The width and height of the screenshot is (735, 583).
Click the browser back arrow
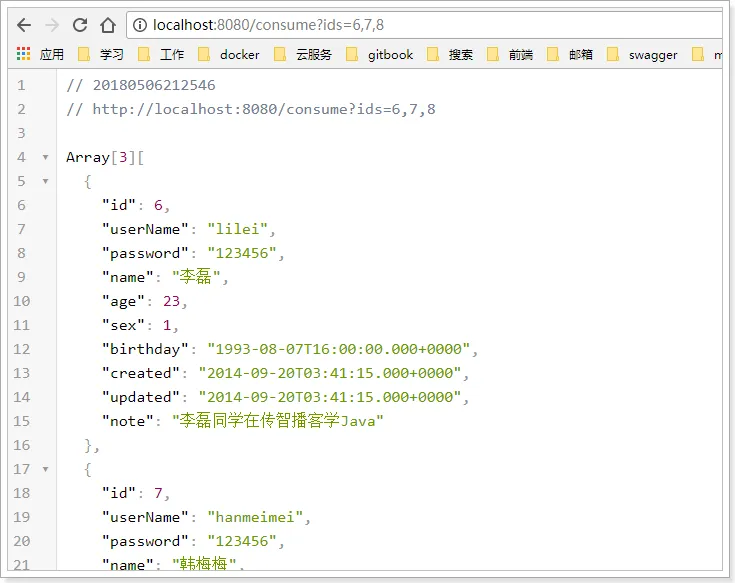point(24,25)
